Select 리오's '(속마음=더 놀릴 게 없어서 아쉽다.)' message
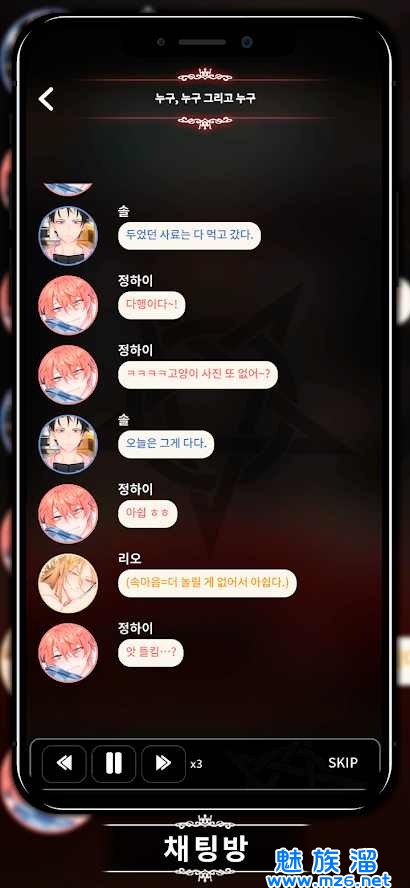 (207, 583)
